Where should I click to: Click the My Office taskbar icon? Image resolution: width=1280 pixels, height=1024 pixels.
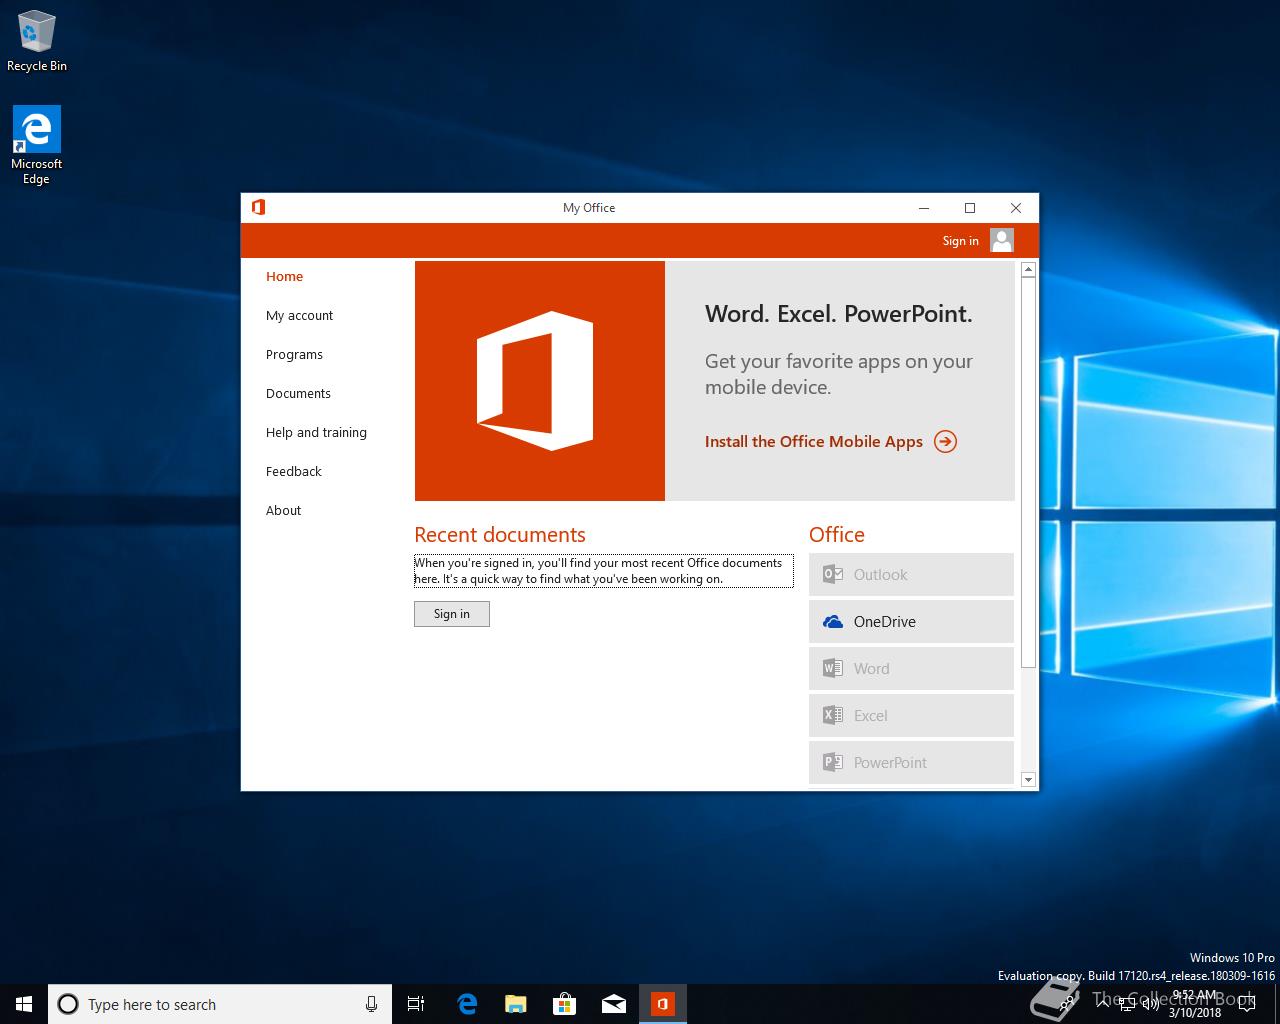pos(662,1004)
